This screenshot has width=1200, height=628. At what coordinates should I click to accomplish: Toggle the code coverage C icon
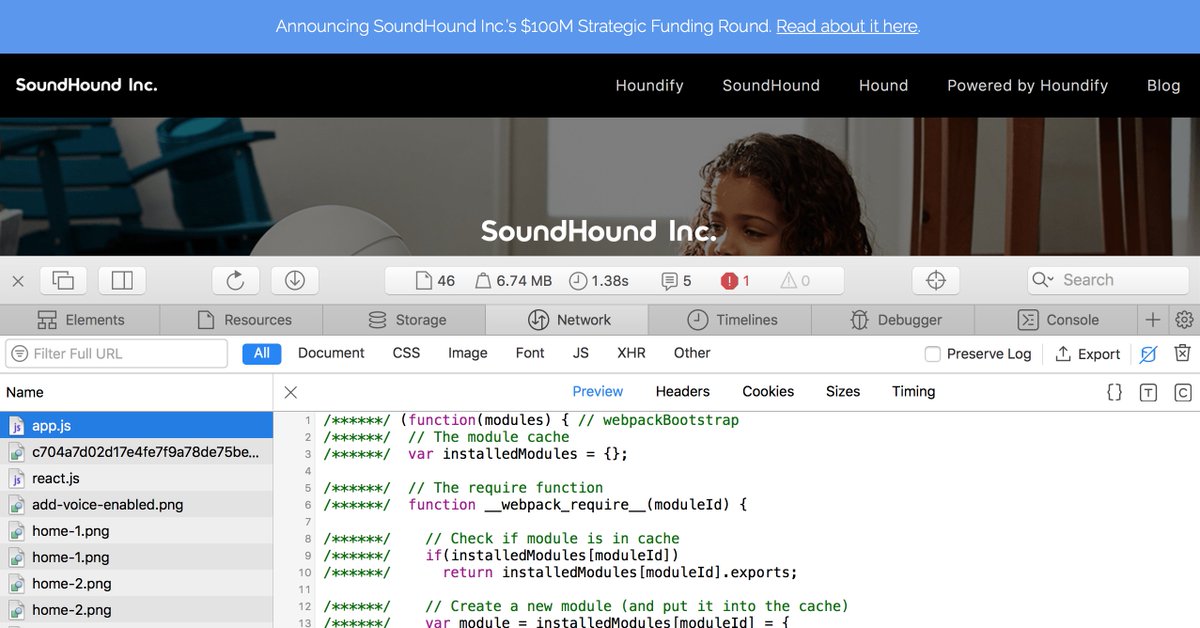[x=1182, y=393]
